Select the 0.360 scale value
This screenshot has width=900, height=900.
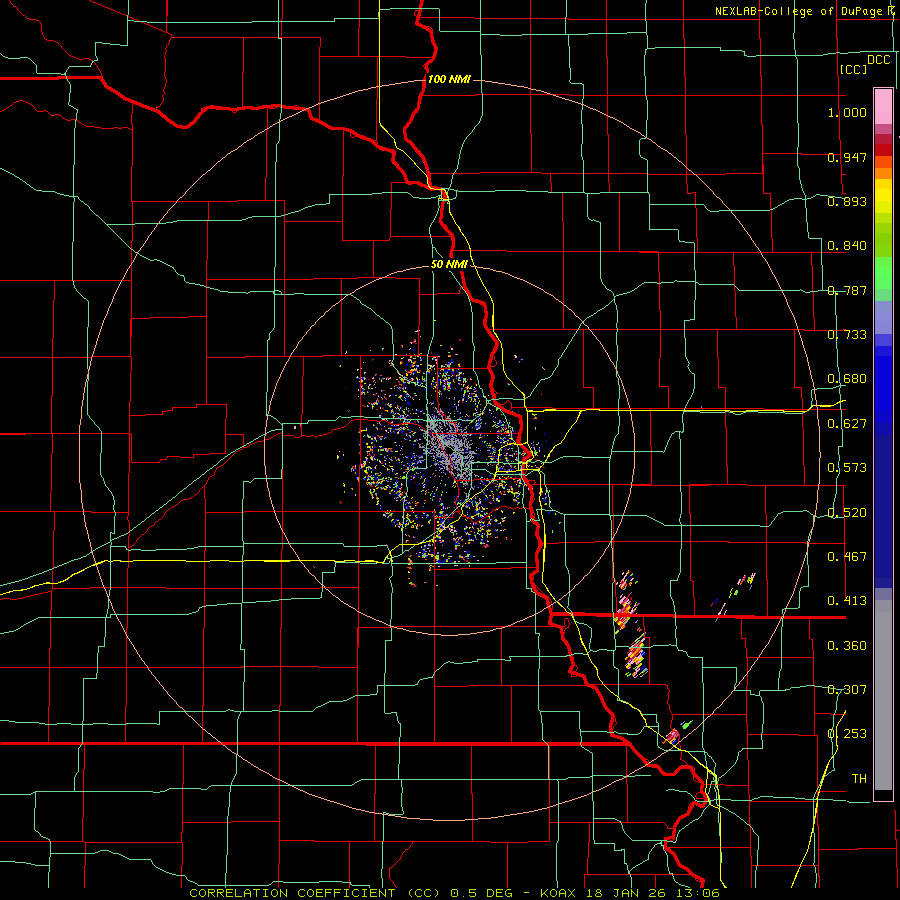coord(847,646)
